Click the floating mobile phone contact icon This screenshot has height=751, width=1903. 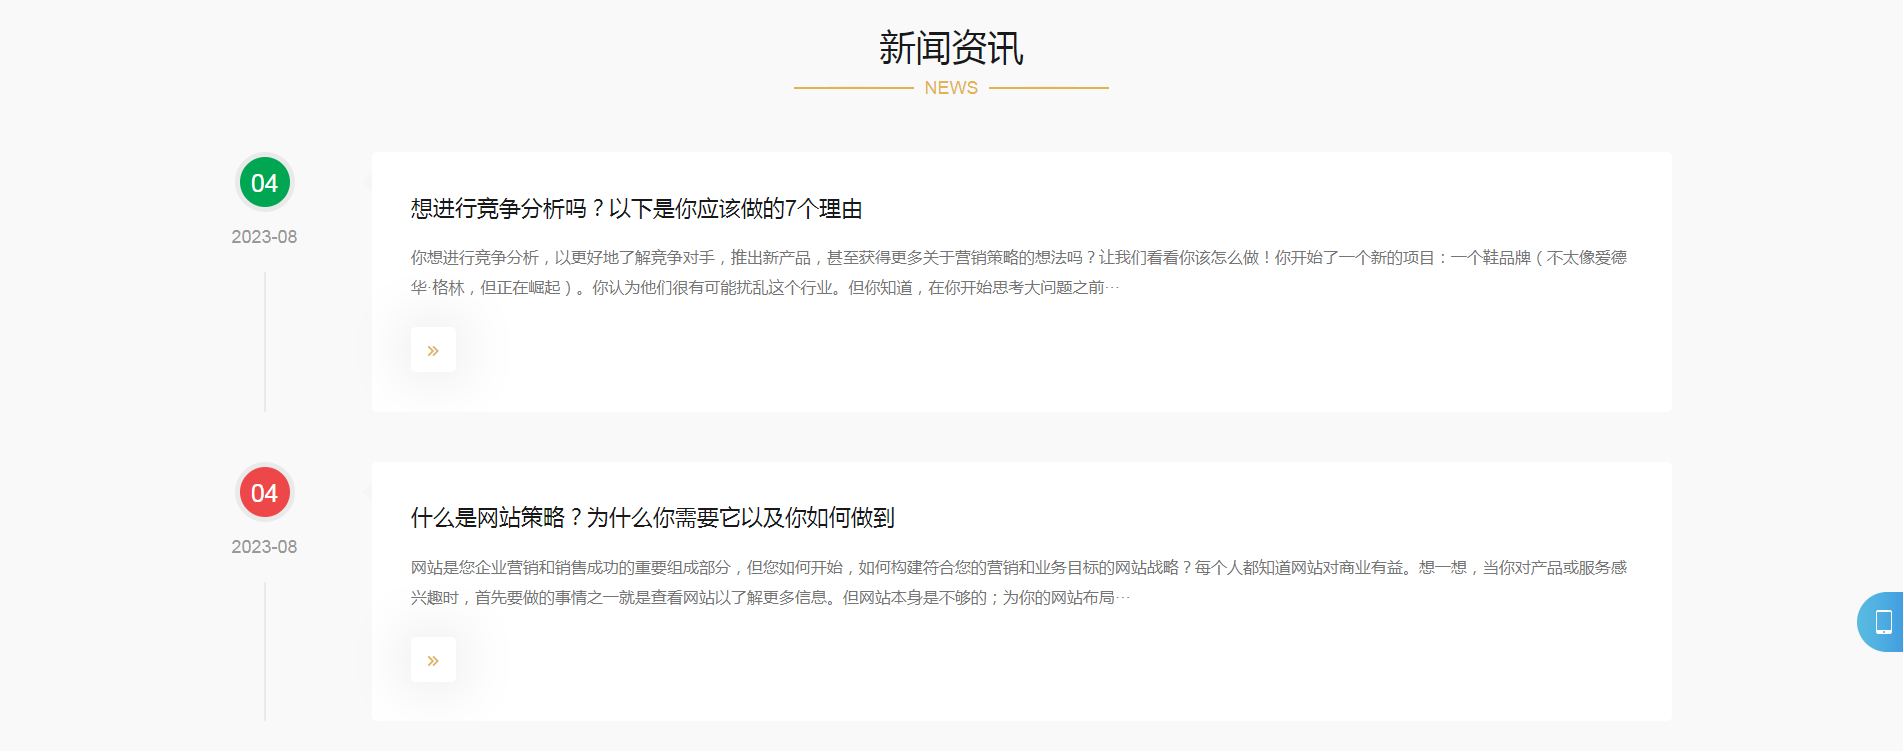pyautogui.click(x=1882, y=622)
